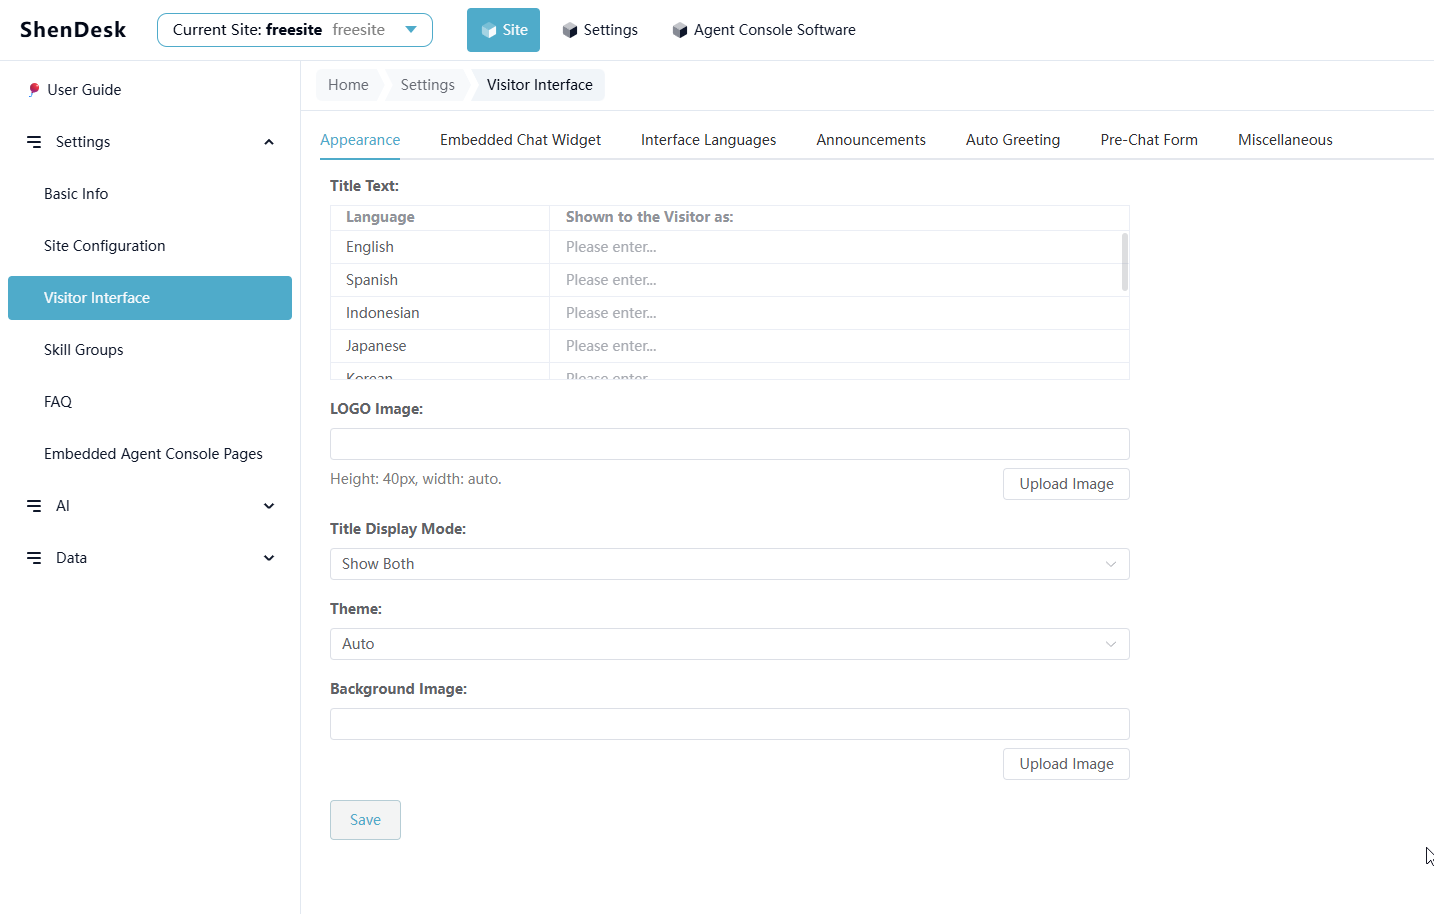The height and width of the screenshot is (914, 1434).
Task: Click the hamburger icon beside sidebar Settings
Action: point(34,142)
